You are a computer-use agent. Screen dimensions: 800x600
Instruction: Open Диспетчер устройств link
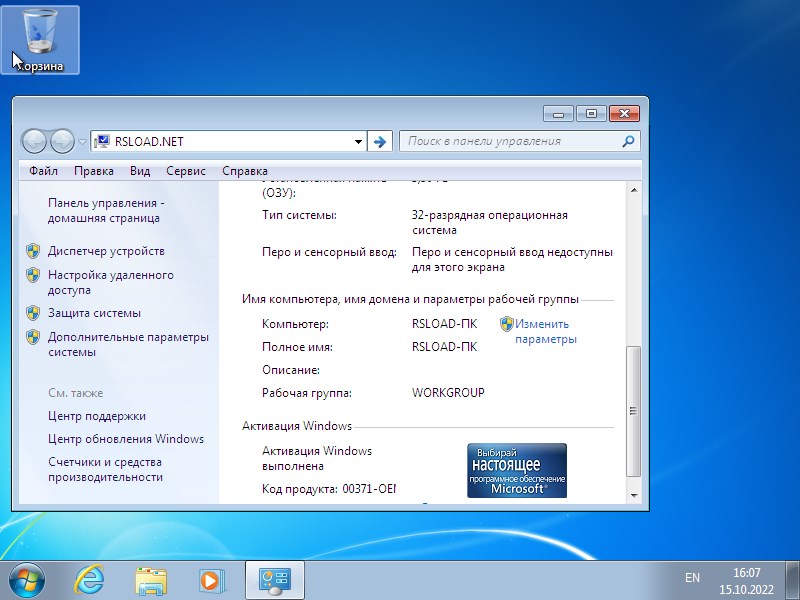click(106, 251)
